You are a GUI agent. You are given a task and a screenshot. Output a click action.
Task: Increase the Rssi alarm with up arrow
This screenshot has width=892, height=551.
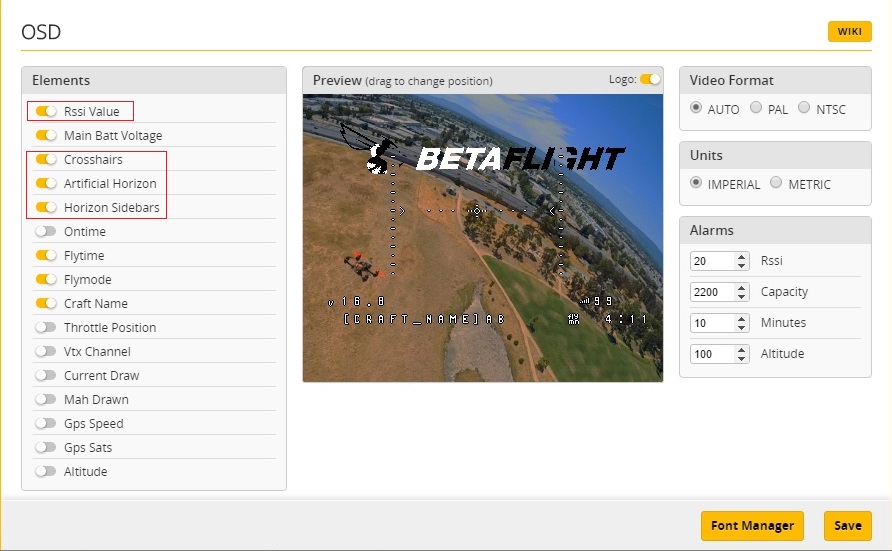741,256
